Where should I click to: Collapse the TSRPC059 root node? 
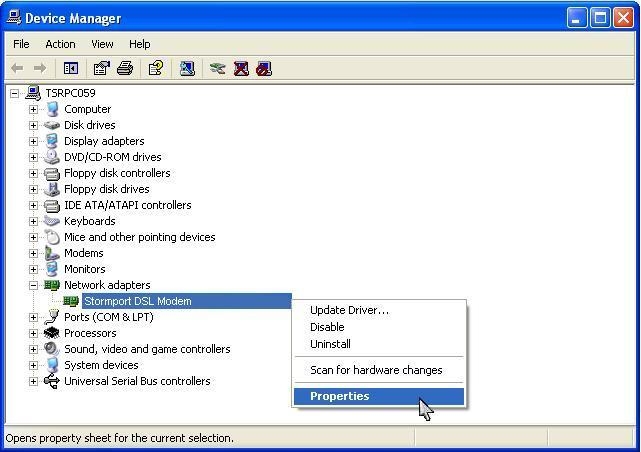click(14, 94)
